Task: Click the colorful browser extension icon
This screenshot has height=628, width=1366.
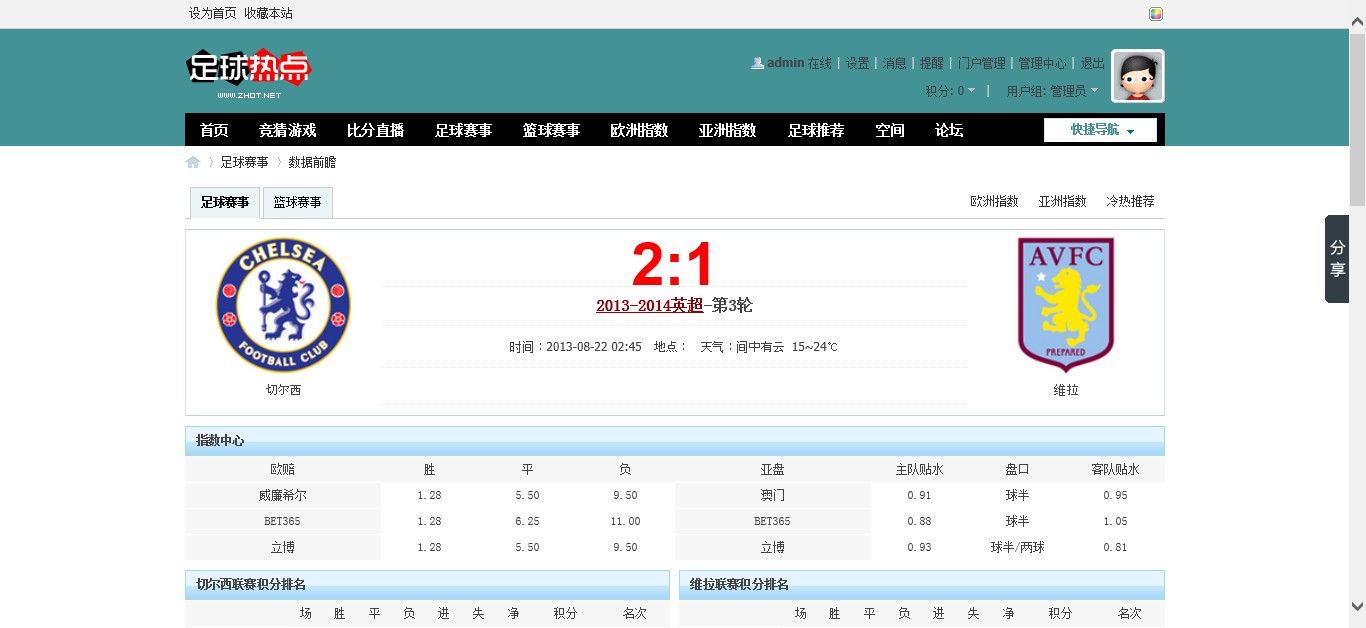Action: click(1156, 14)
